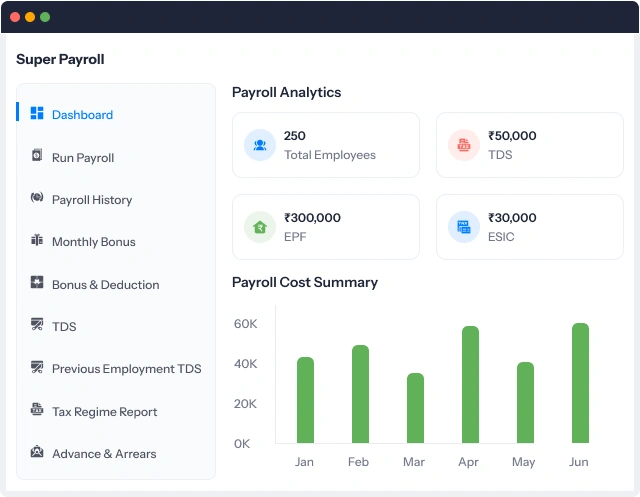
Task: Go to Advance & Arrears
Action: pos(104,453)
